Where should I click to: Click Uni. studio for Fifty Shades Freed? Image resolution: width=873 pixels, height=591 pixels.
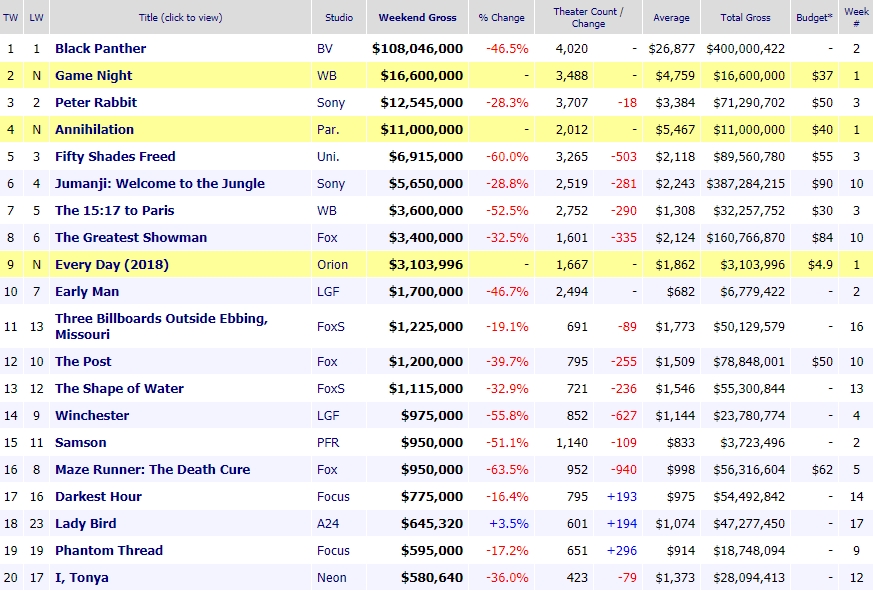[328, 157]
